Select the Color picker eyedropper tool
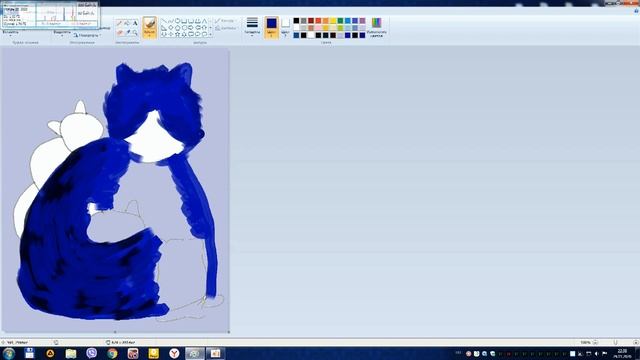The height and width of the screenshot is (360, 640). tap(128, 32)
